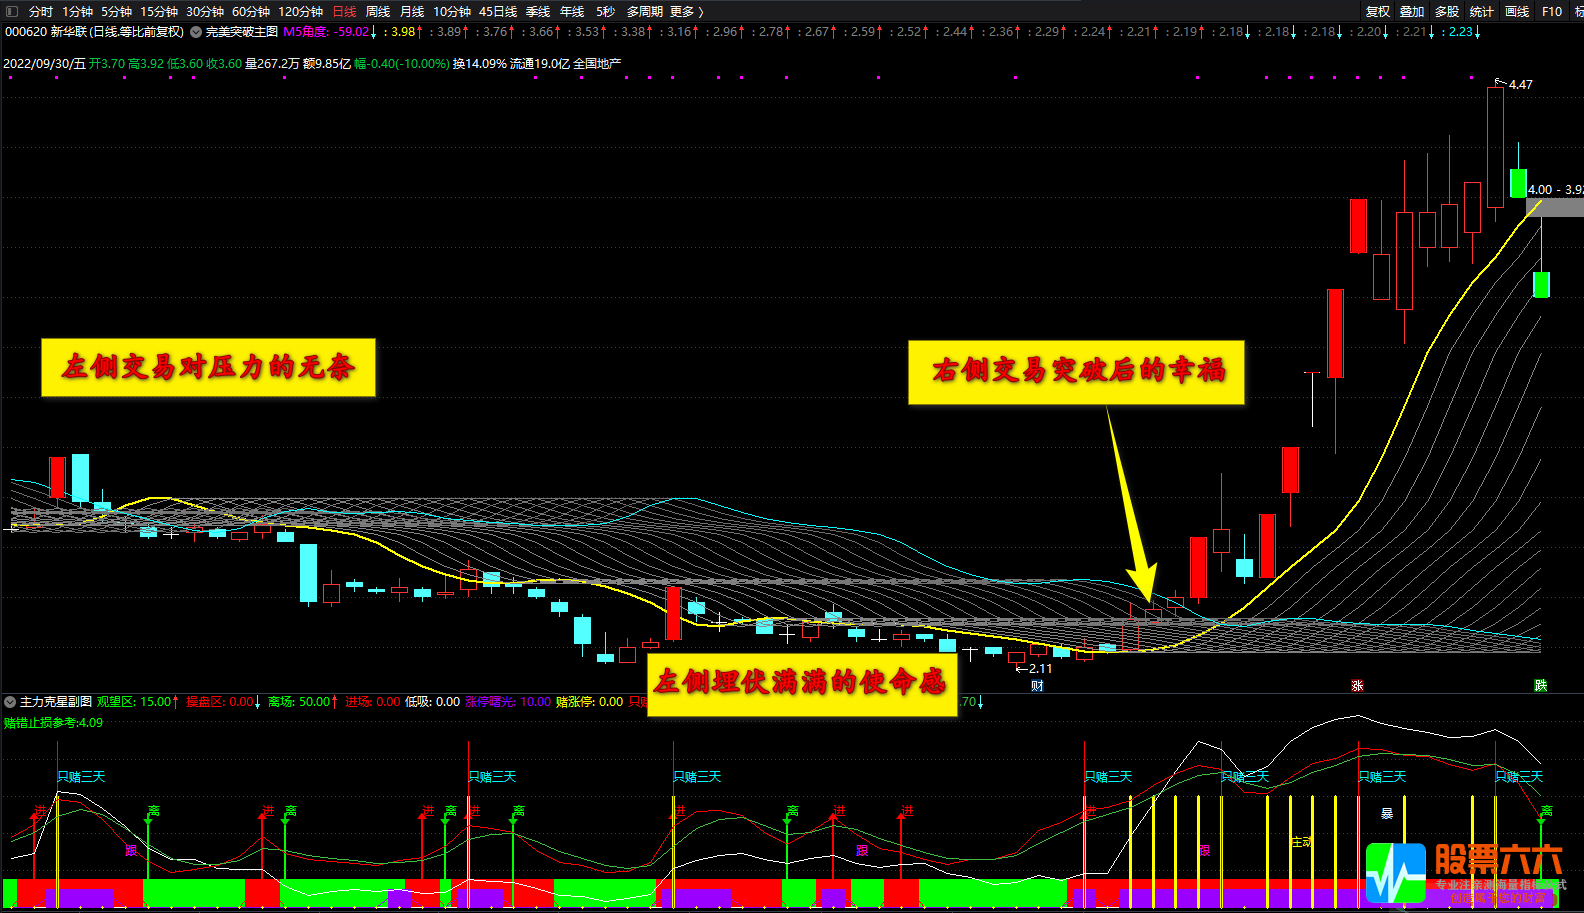
Task: Click the 赌错止损参考:4.09 label
Action: (53, 723)
